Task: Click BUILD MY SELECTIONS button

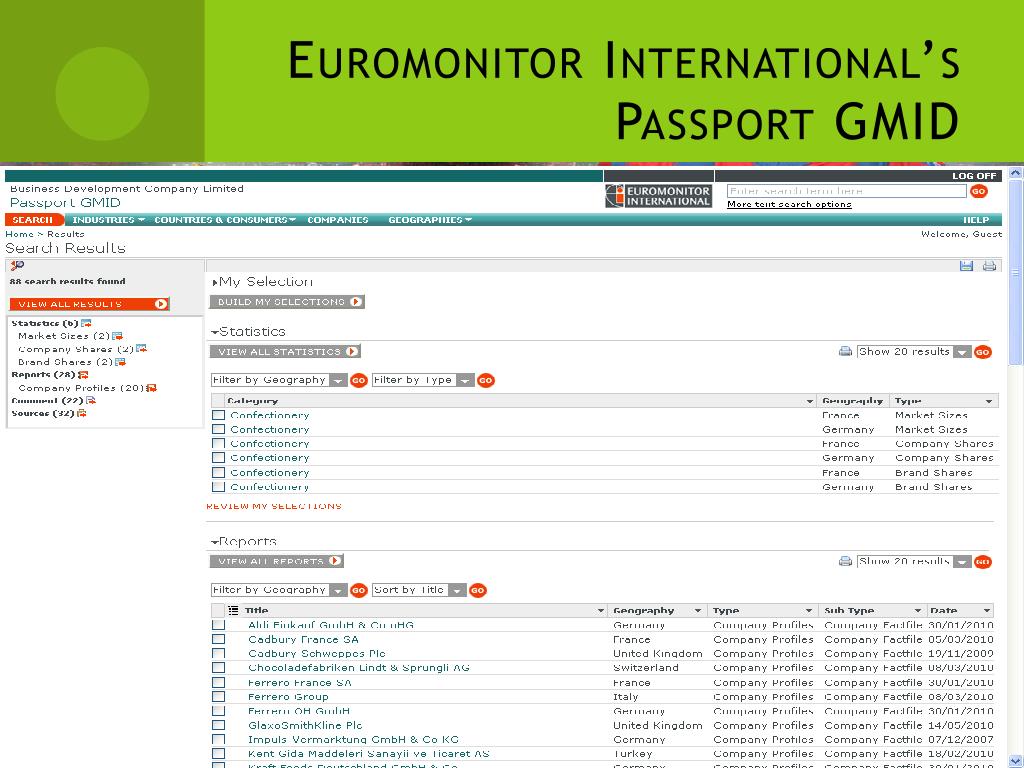Action: click(x=287, y=302)
